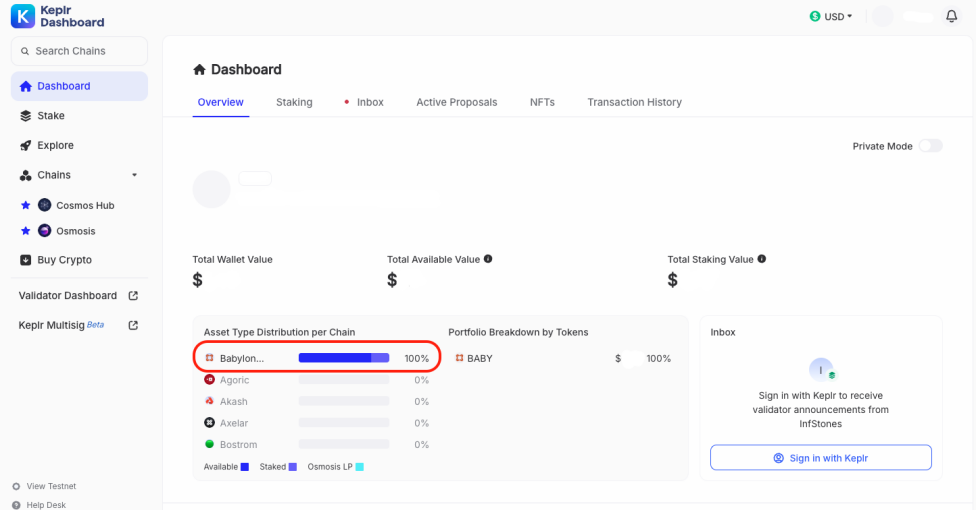Click the Axelar row label
The image size is (976, 510).
(234, 423)
